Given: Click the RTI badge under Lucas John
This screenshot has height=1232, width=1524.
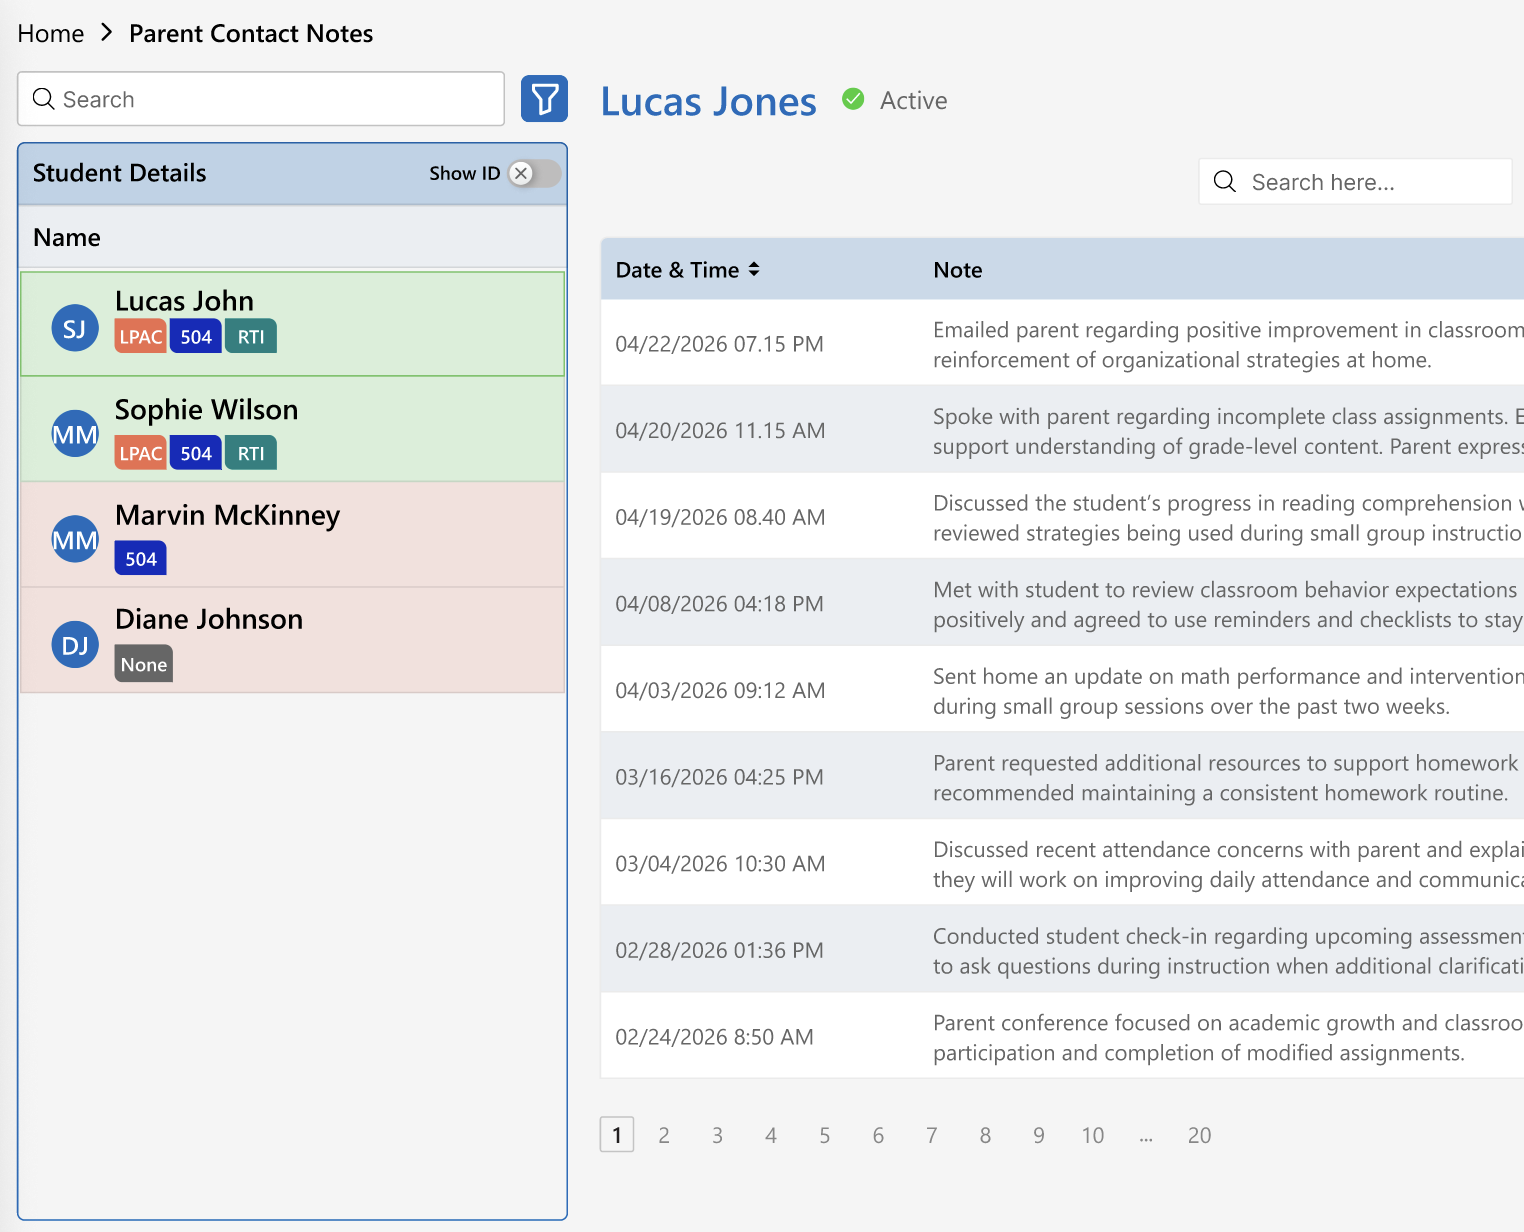Looking at the screenshot, I should coord(251,337).
